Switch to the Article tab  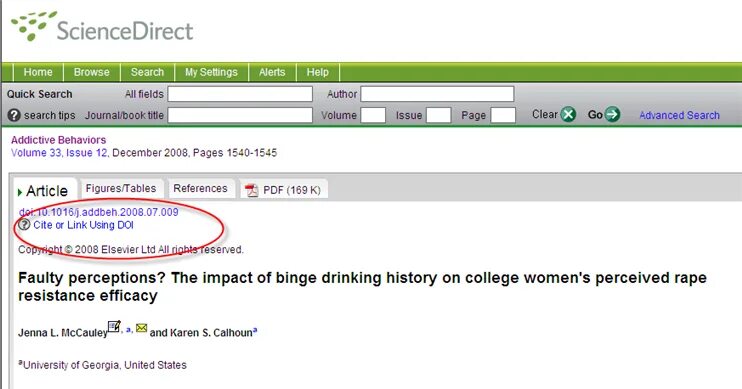coord(44,191)
